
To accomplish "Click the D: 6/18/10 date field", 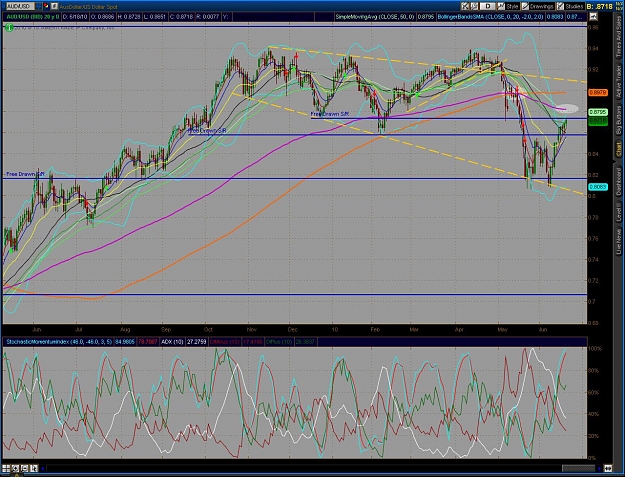I will pos(75,17).
